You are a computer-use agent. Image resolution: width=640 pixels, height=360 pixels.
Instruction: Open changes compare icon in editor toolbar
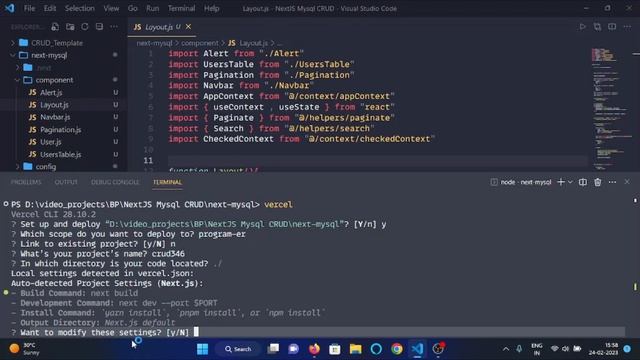tap(597, 27)
